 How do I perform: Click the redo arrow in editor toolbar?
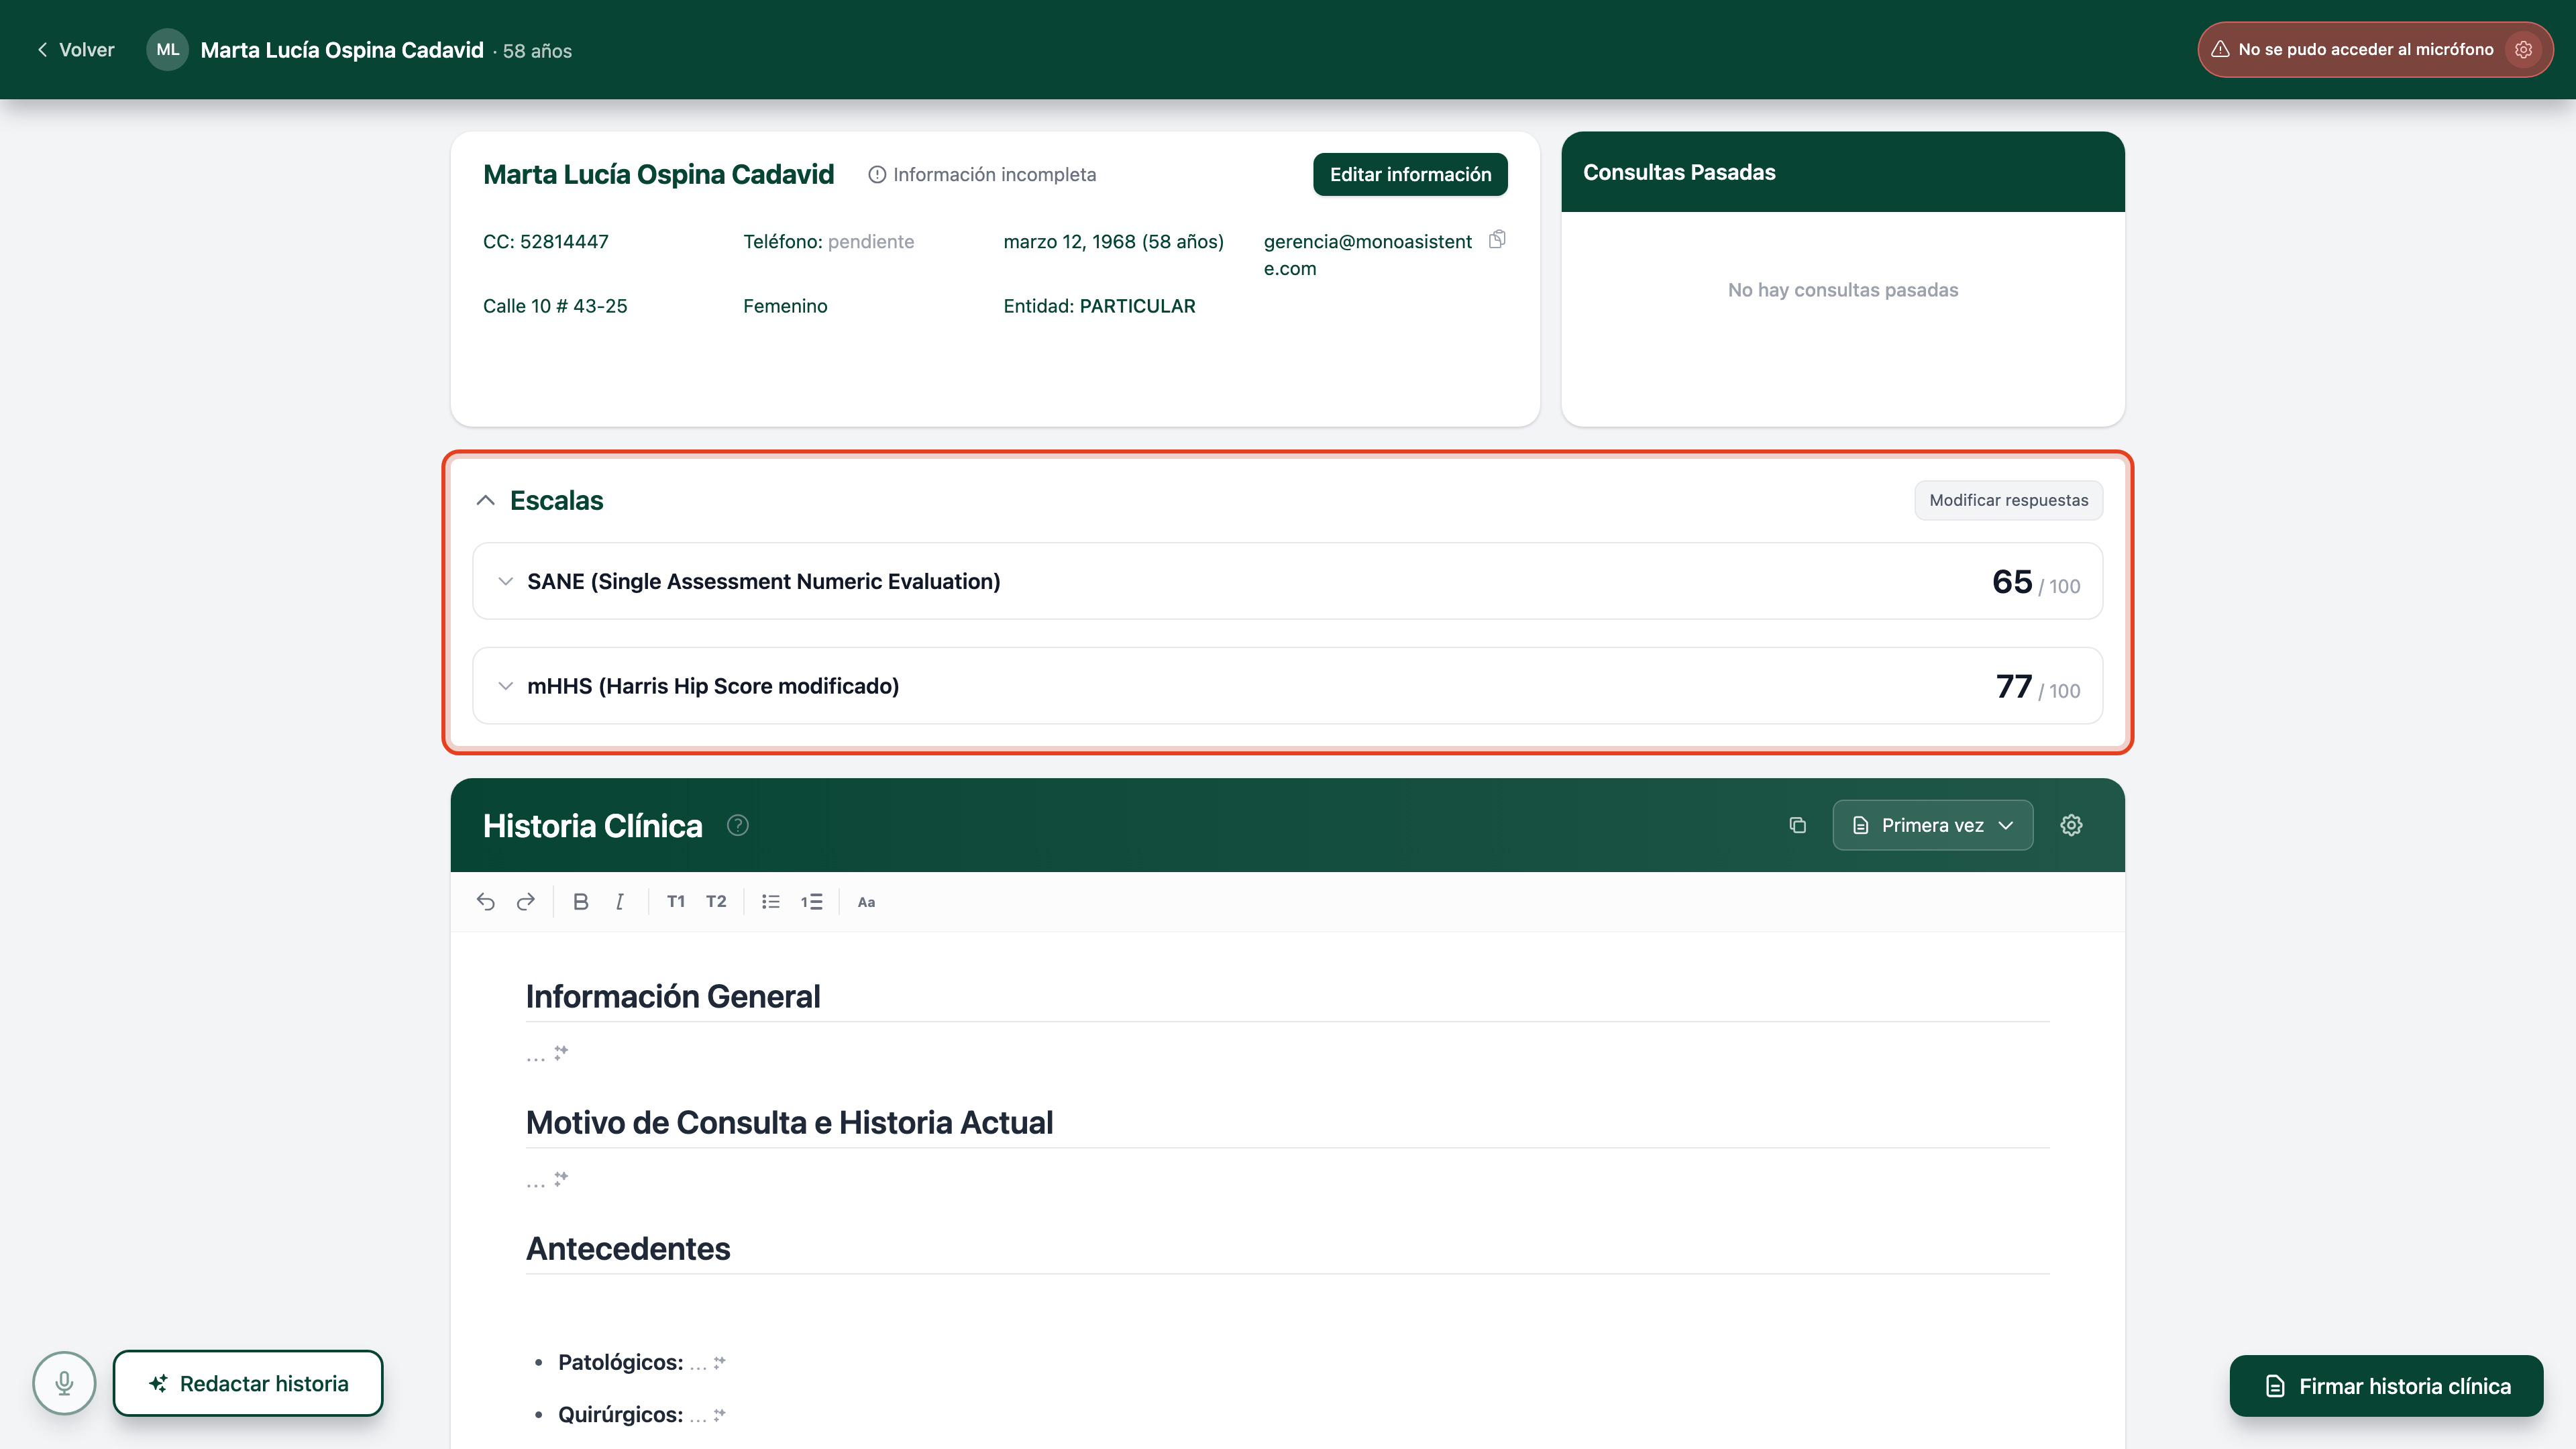coord(526,901)
